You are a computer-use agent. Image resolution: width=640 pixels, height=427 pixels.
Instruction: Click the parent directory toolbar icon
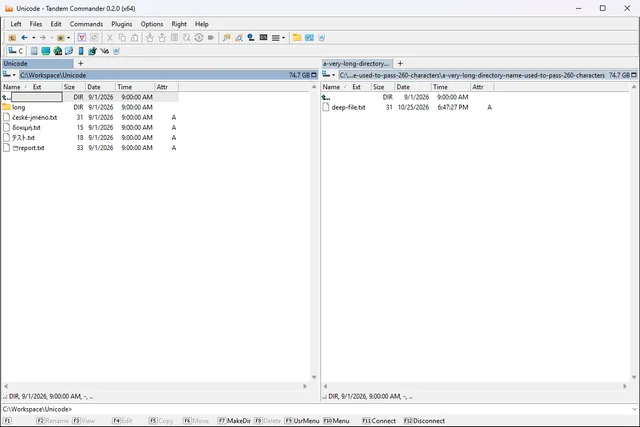click(x=12, y=38)
